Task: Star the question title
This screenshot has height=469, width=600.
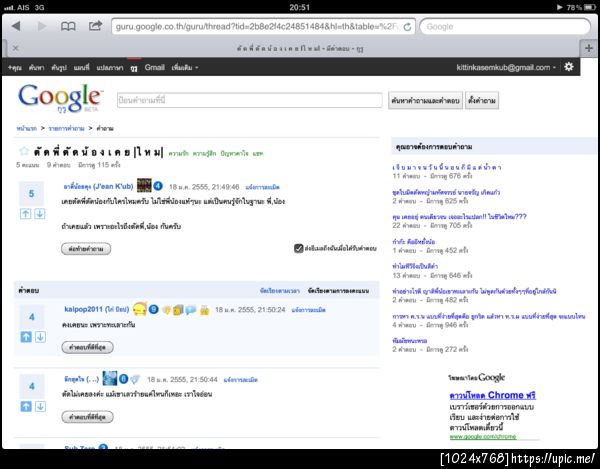Action: [x=24, y=151]
